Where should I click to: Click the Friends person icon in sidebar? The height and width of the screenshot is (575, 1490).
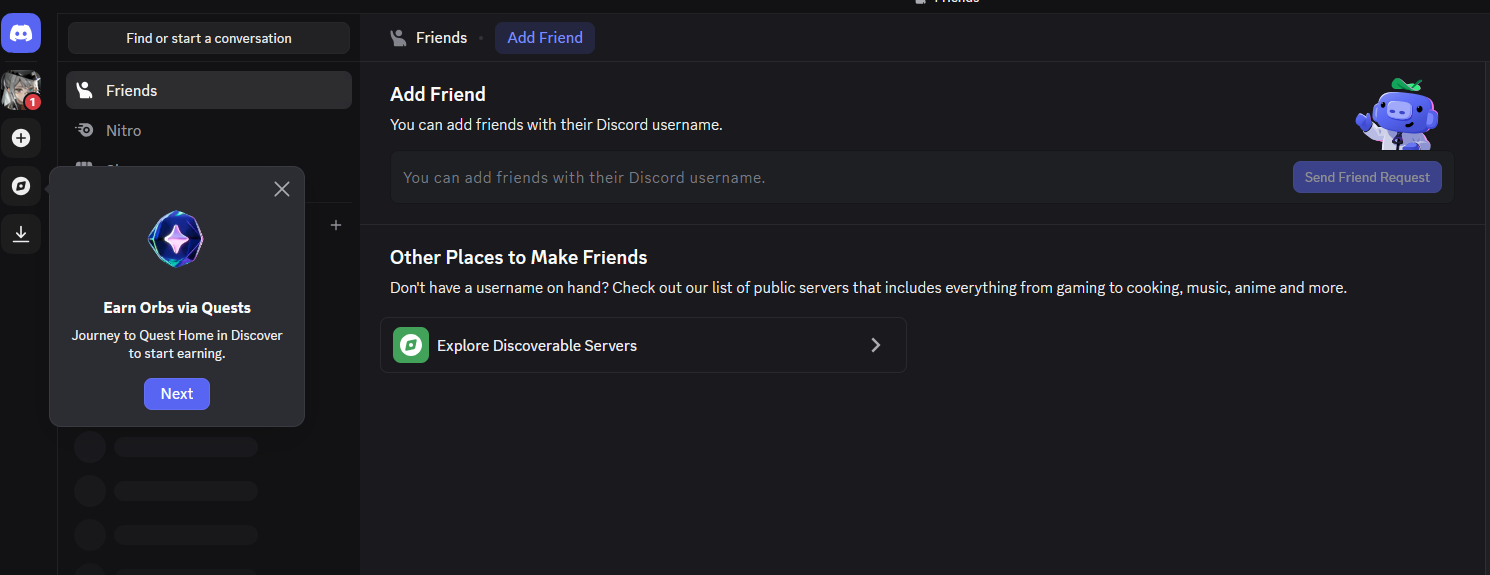(85, 90)
